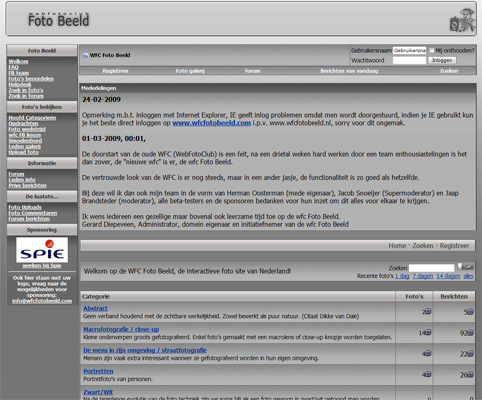Open Smoelenbord sidebar link

[x=25, y=141]
